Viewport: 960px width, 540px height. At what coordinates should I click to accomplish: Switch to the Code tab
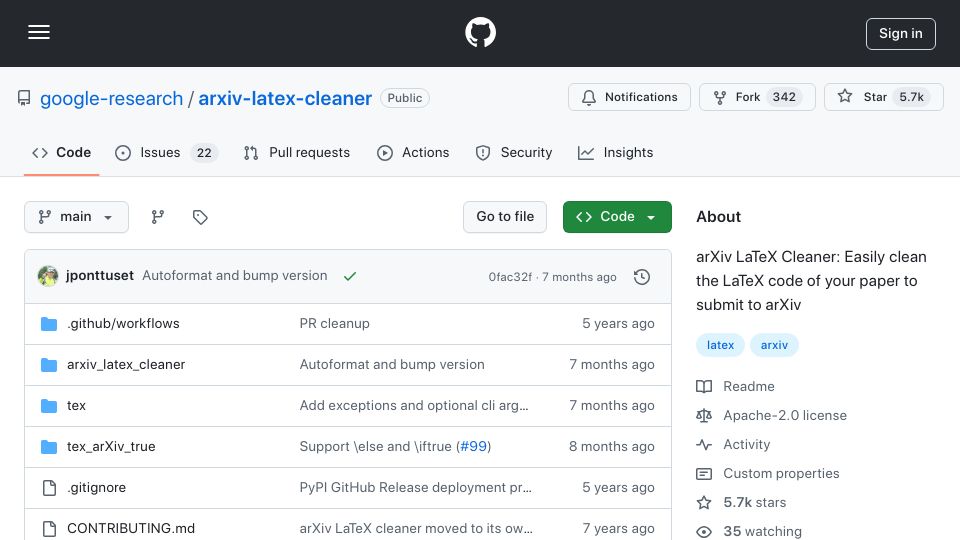pos(61,152)
